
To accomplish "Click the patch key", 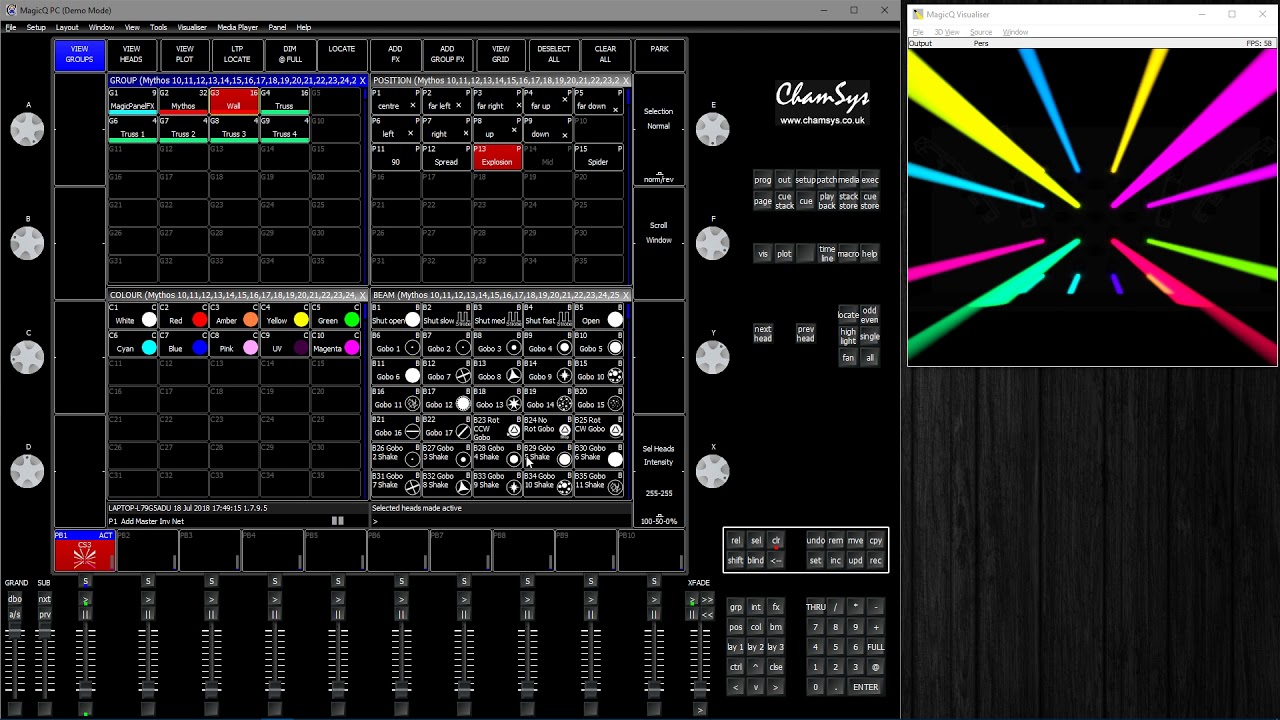I will coord(827,180).
